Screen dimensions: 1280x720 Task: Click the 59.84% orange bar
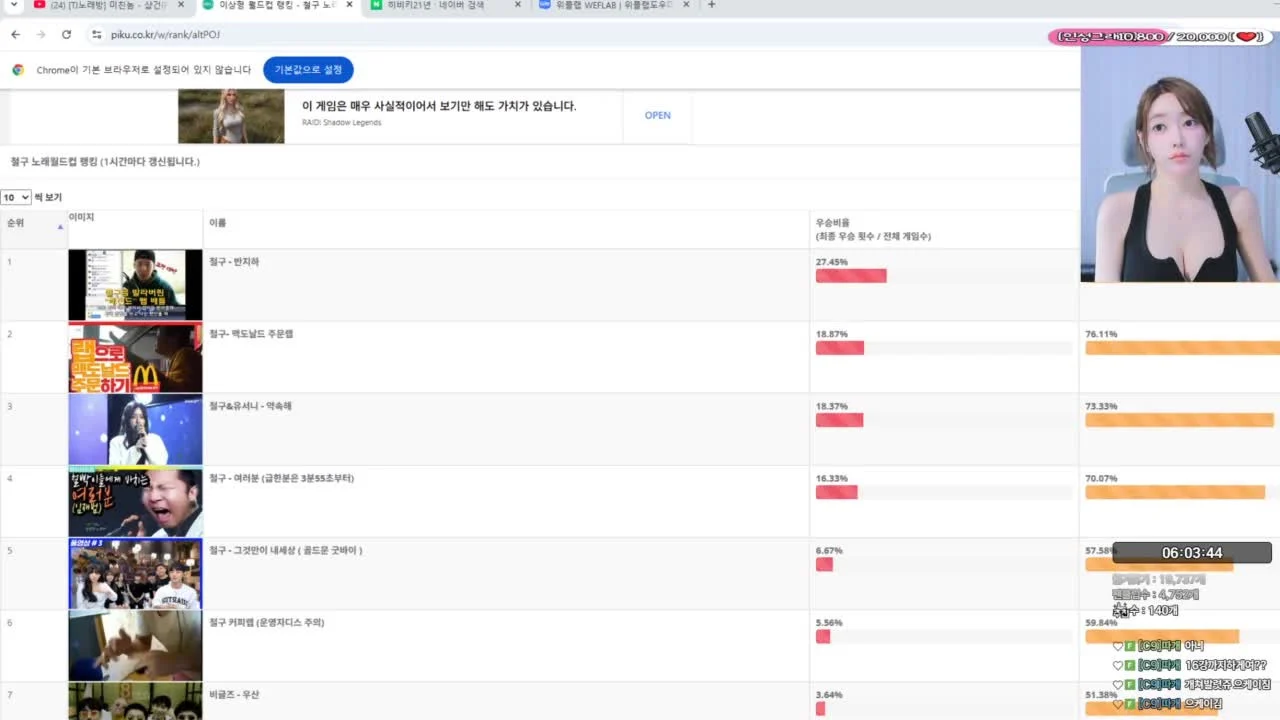1162,636
